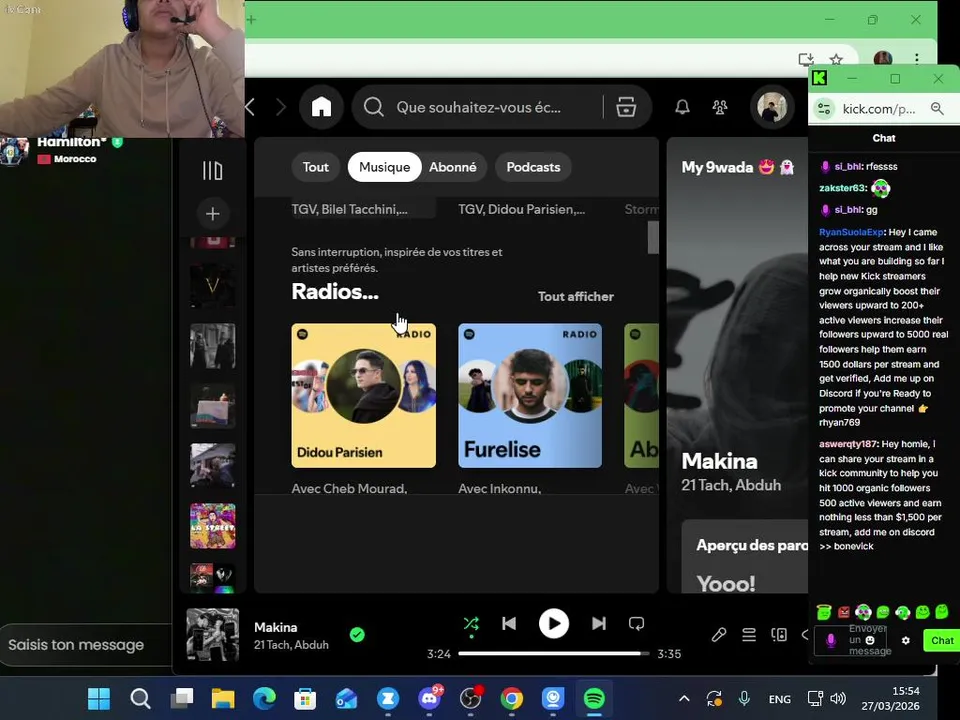Open Friend Activity icon

(x=720, y=107)
